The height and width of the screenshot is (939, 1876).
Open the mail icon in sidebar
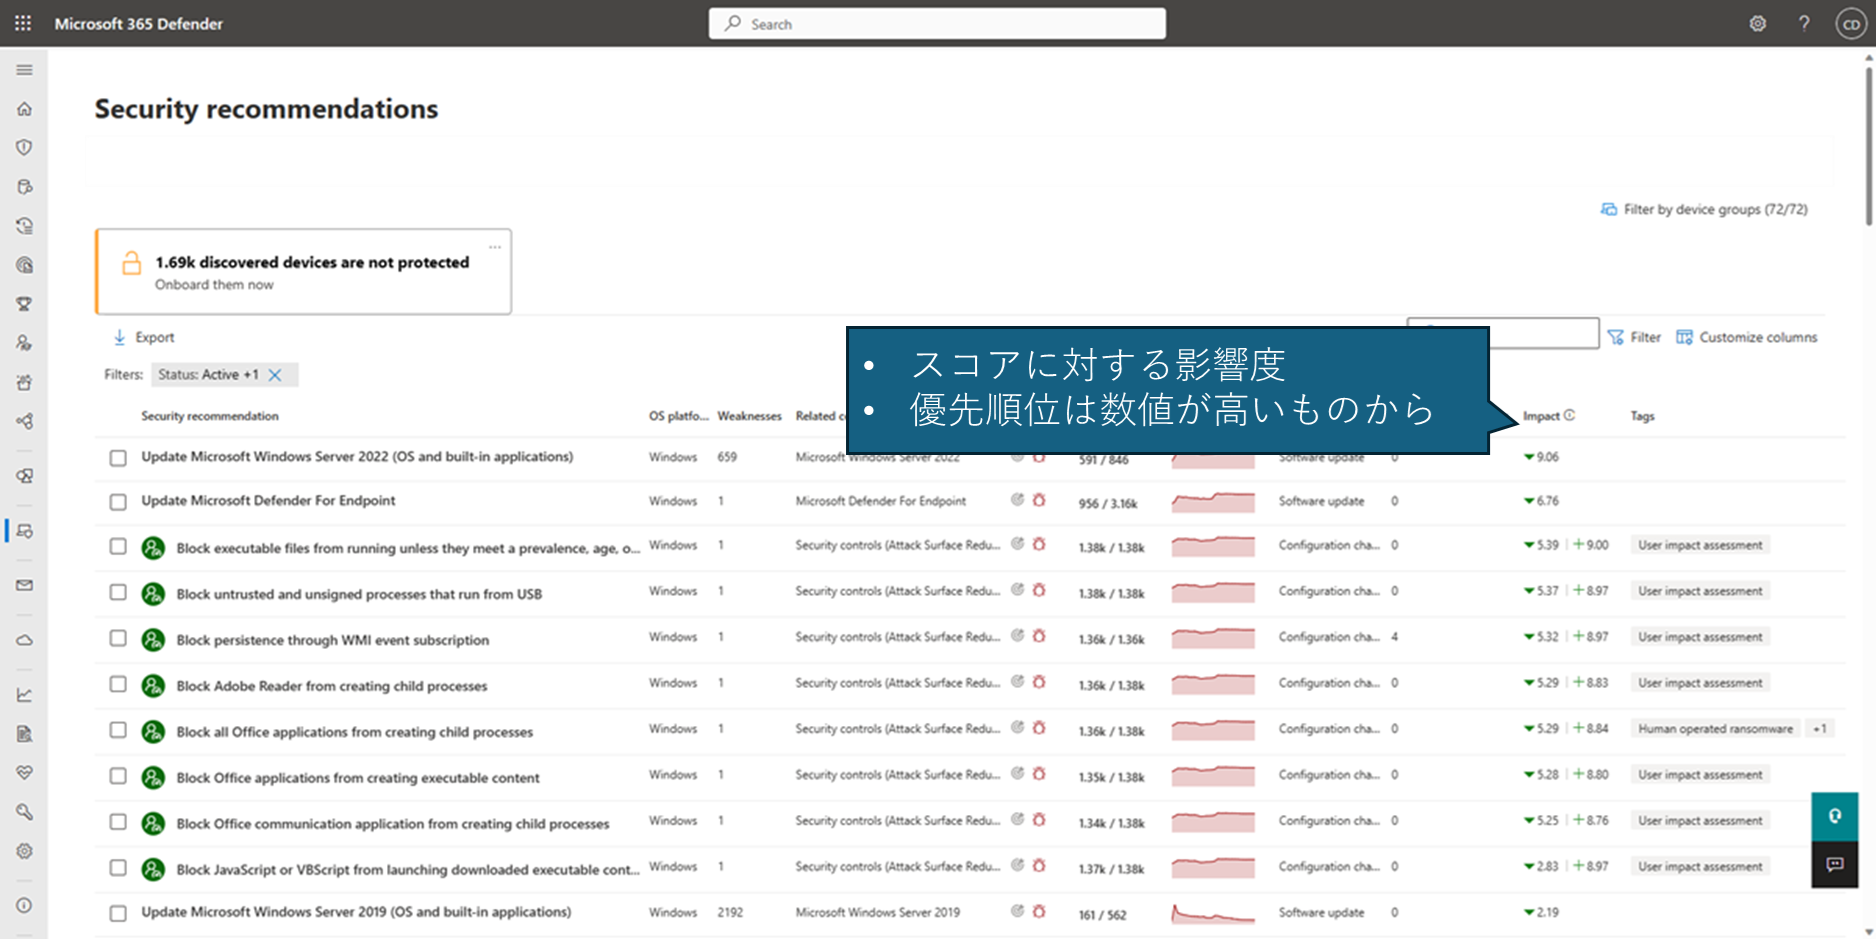(x=24, y=586)
